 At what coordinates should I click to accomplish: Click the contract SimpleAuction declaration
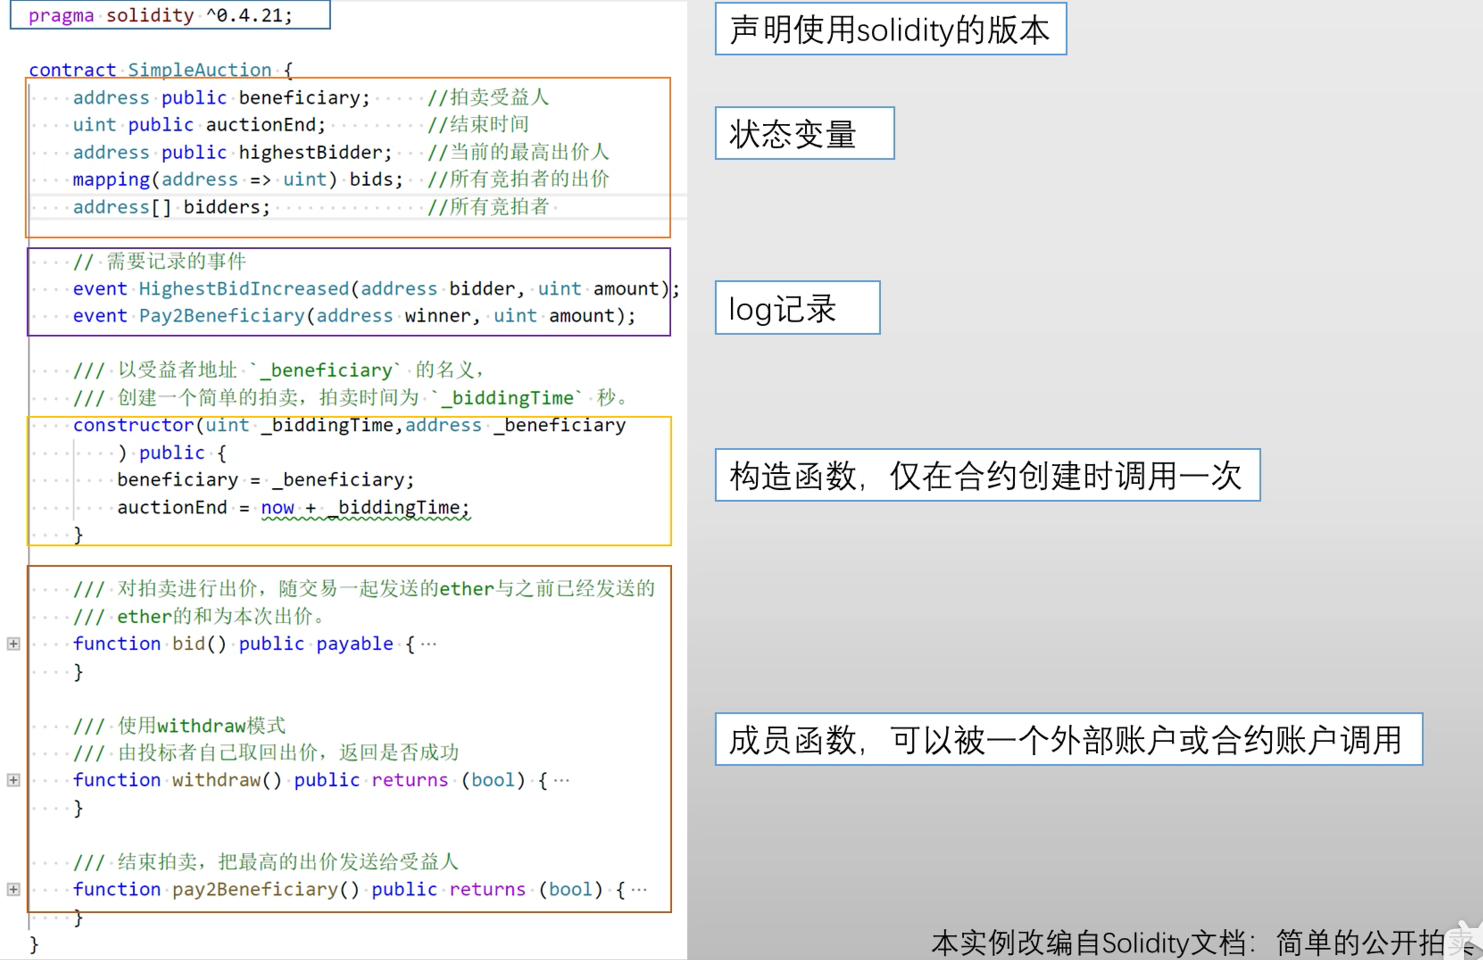pos(160,70)
